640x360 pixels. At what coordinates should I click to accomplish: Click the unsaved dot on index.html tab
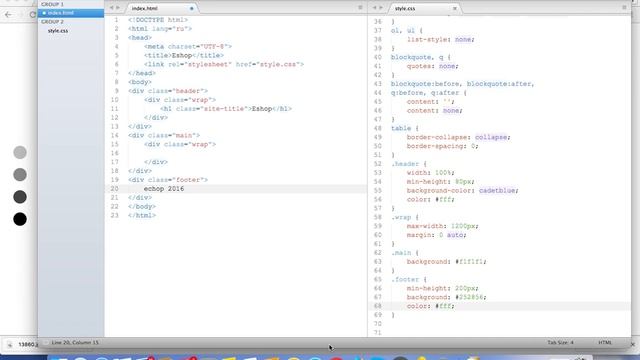pyautogui.click(x=191, y=8)
